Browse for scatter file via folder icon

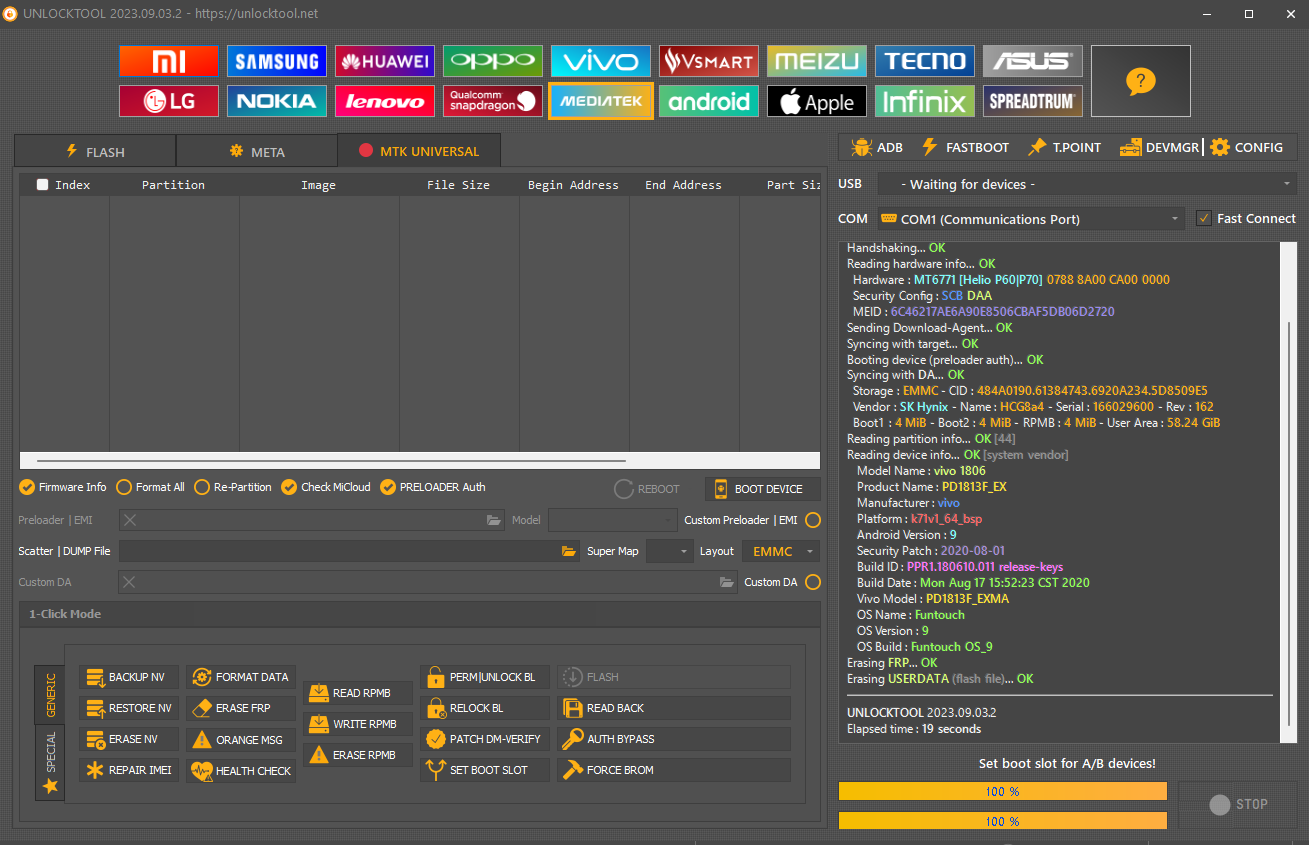(569, 551)
